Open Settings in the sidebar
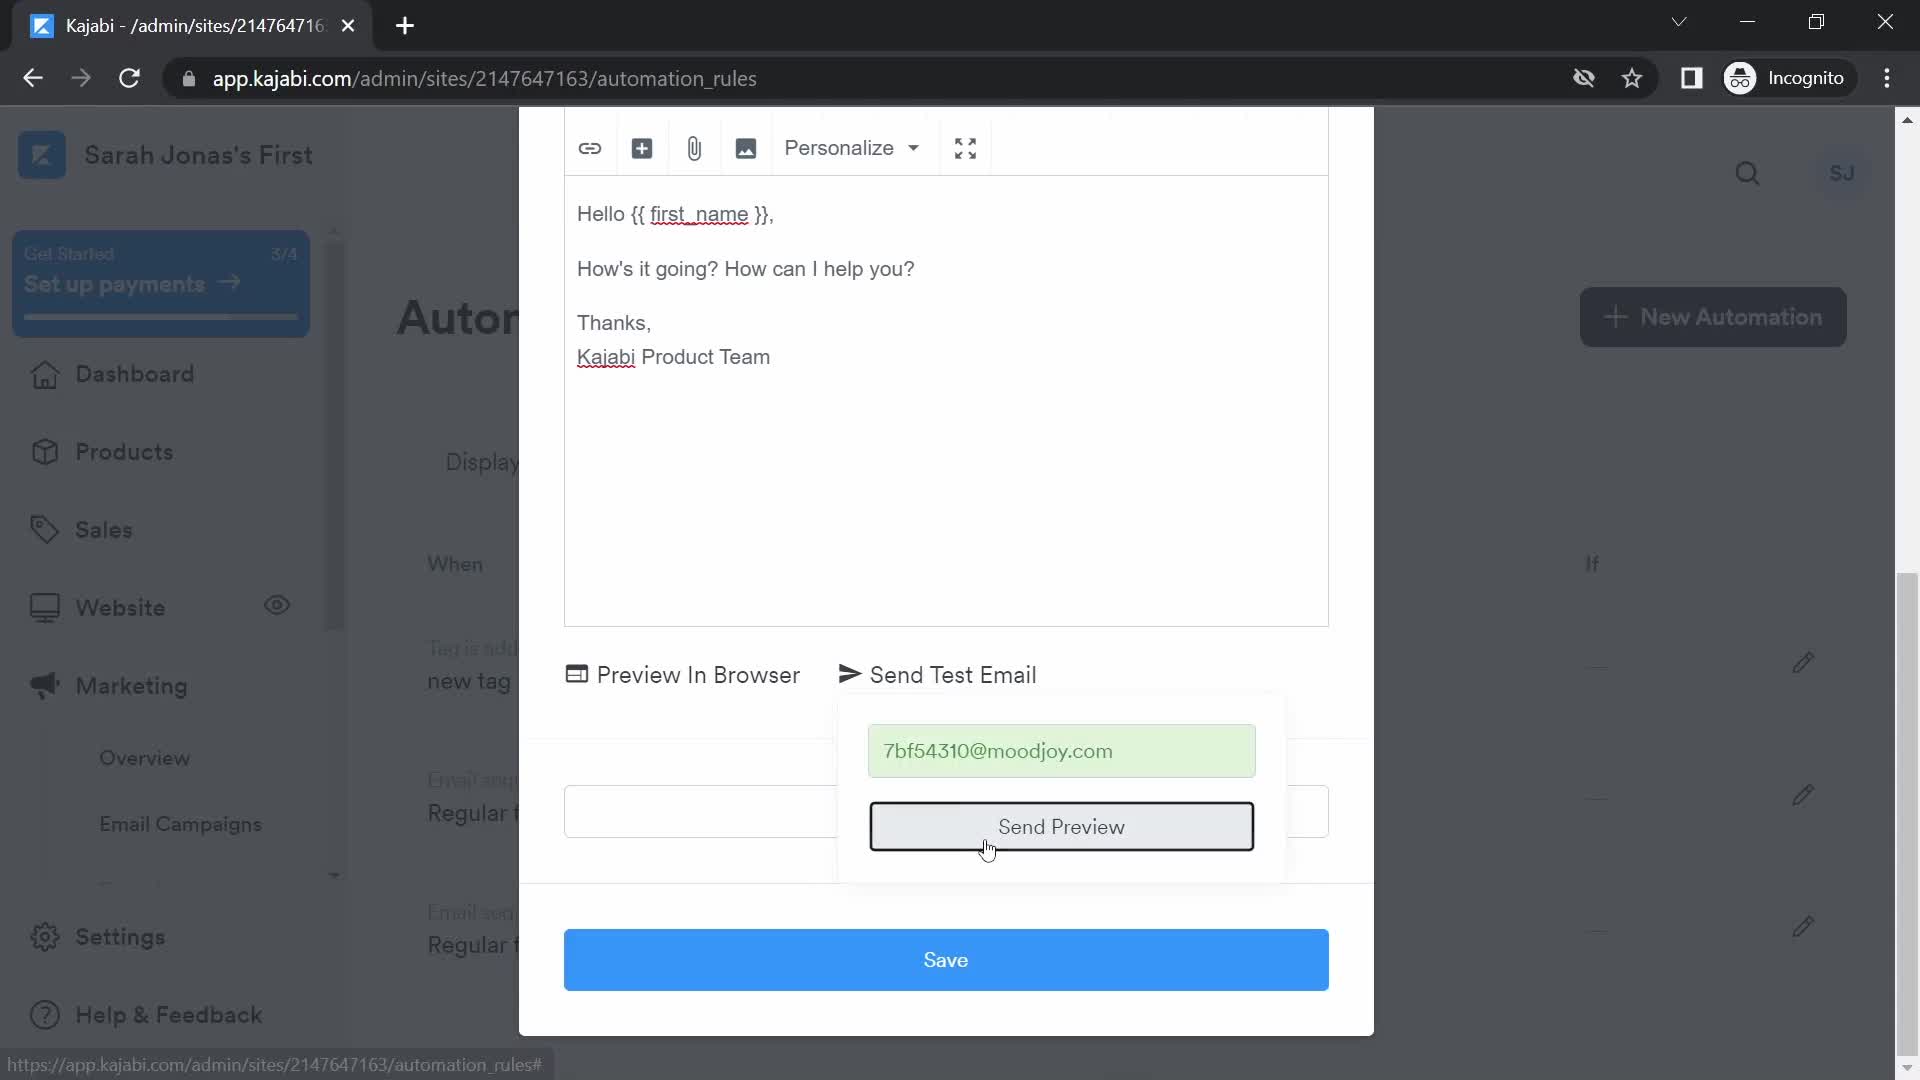This screenshot has width=1920, height=1080. coord(120,937)
